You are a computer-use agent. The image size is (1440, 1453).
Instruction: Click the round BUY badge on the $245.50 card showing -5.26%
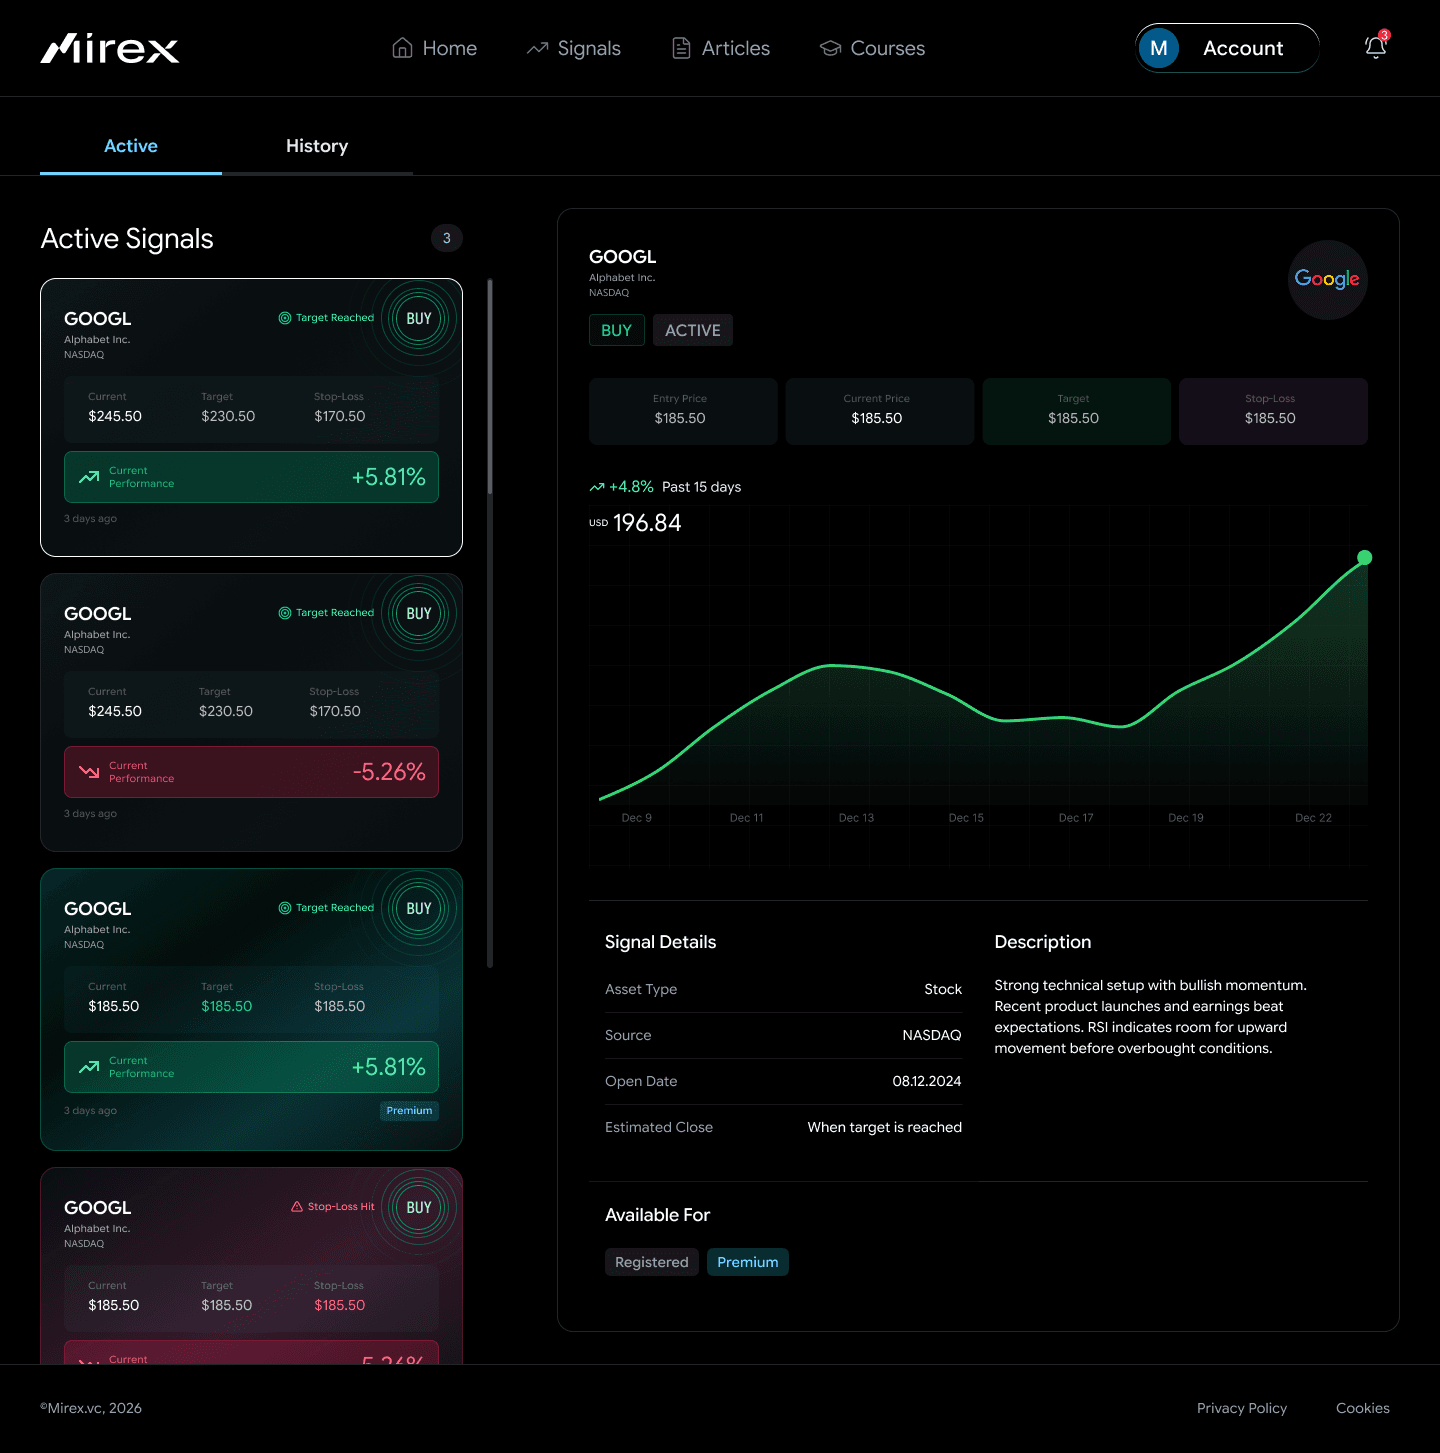pos(419,613)
